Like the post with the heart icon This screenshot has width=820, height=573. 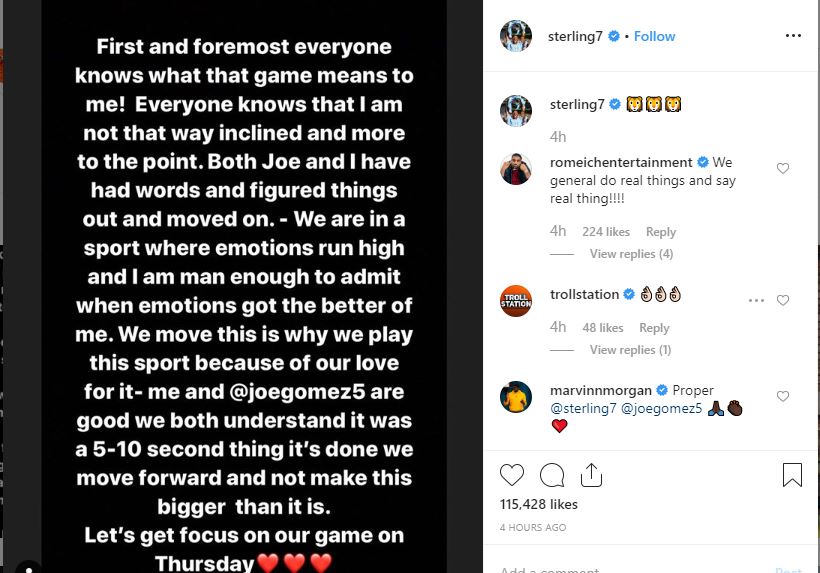(512, 475)
